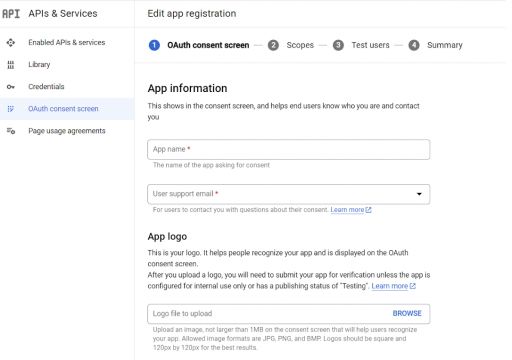Click the step 2 Scopes circle
The height and width of the screenshot is (360, 512).
pyautogui.click(x=273, y=45)
